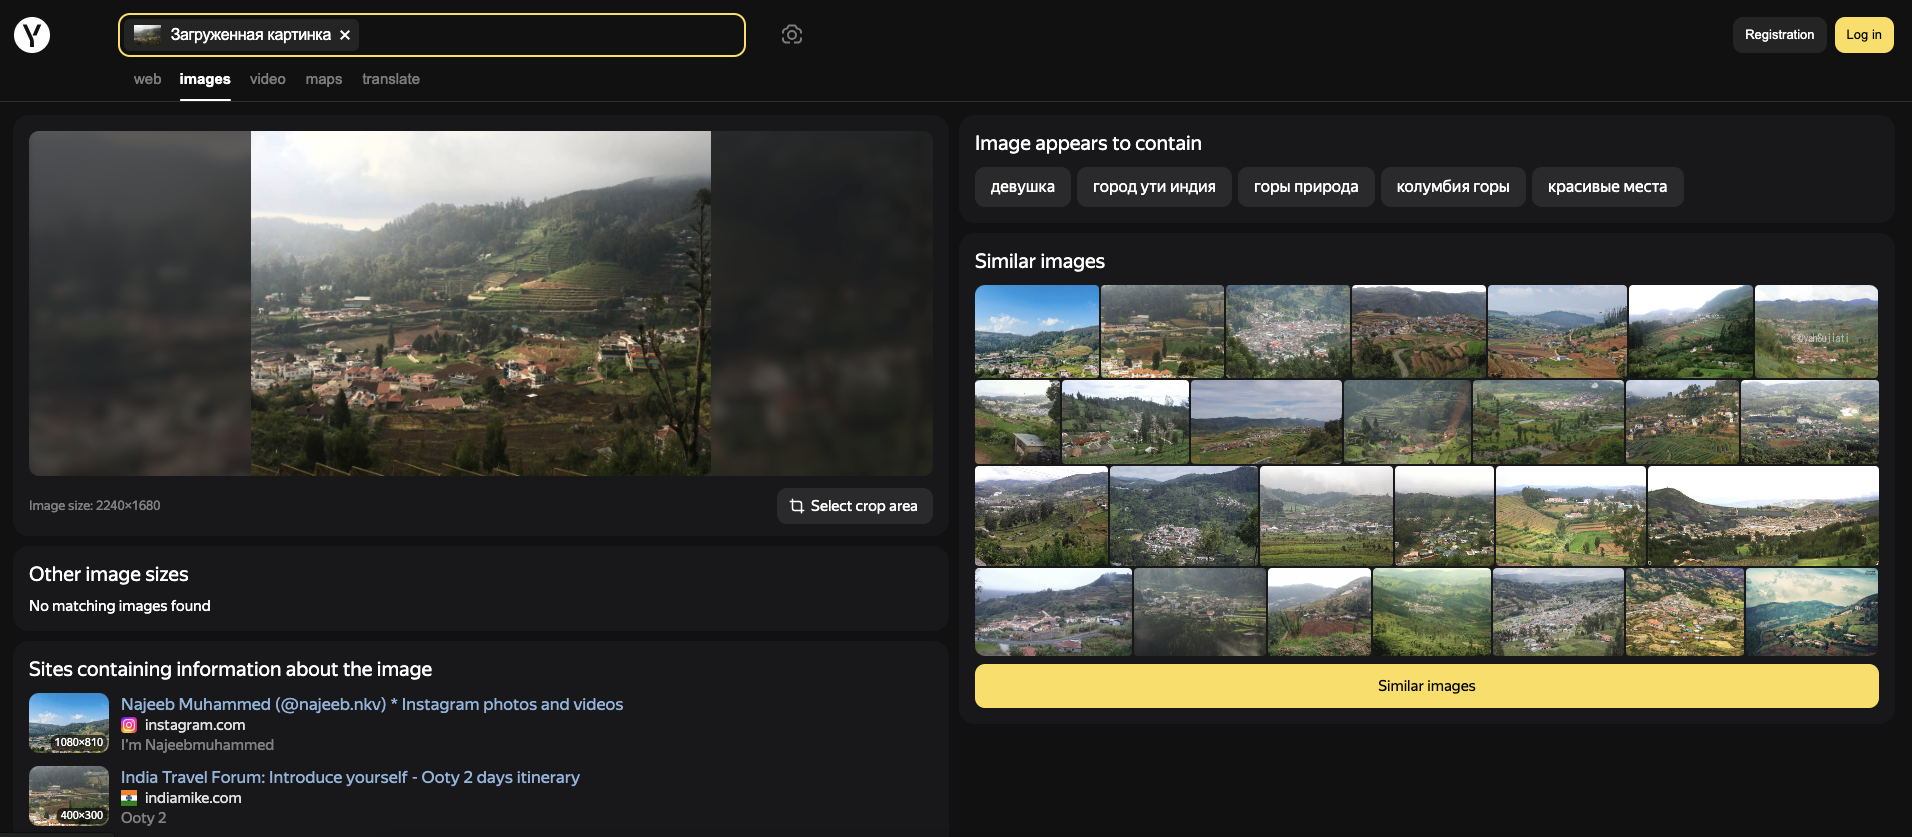
Task: Open the translate tab
Action: point(390,79)
